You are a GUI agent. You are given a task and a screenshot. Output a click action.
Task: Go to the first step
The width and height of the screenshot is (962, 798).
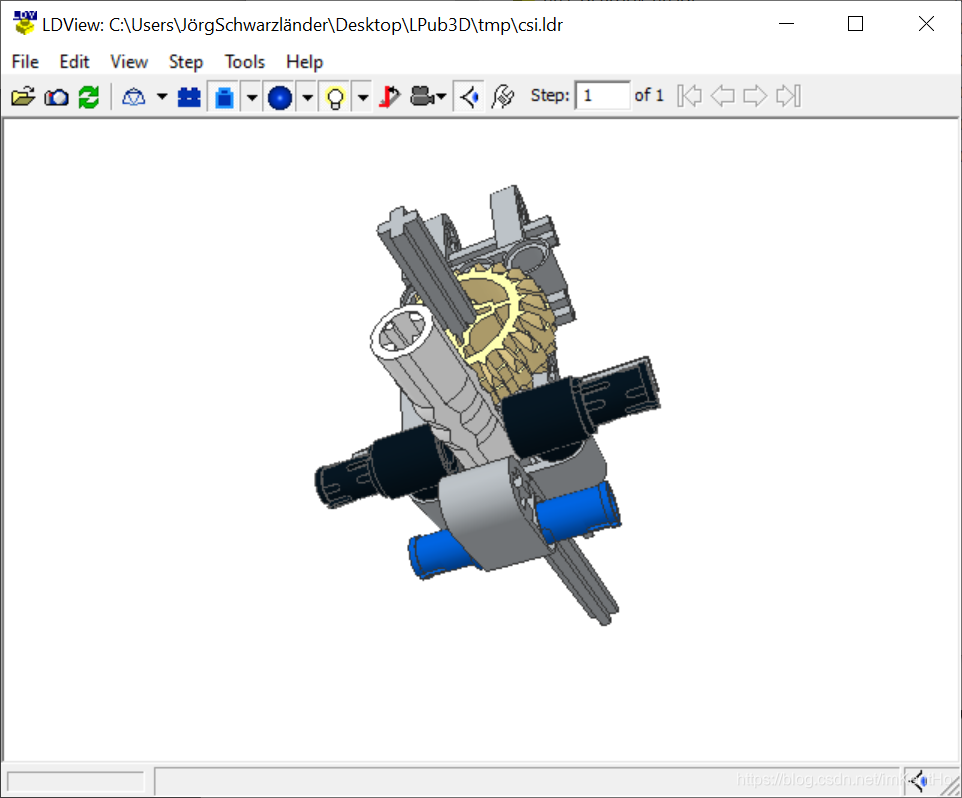tap(690, 96)
